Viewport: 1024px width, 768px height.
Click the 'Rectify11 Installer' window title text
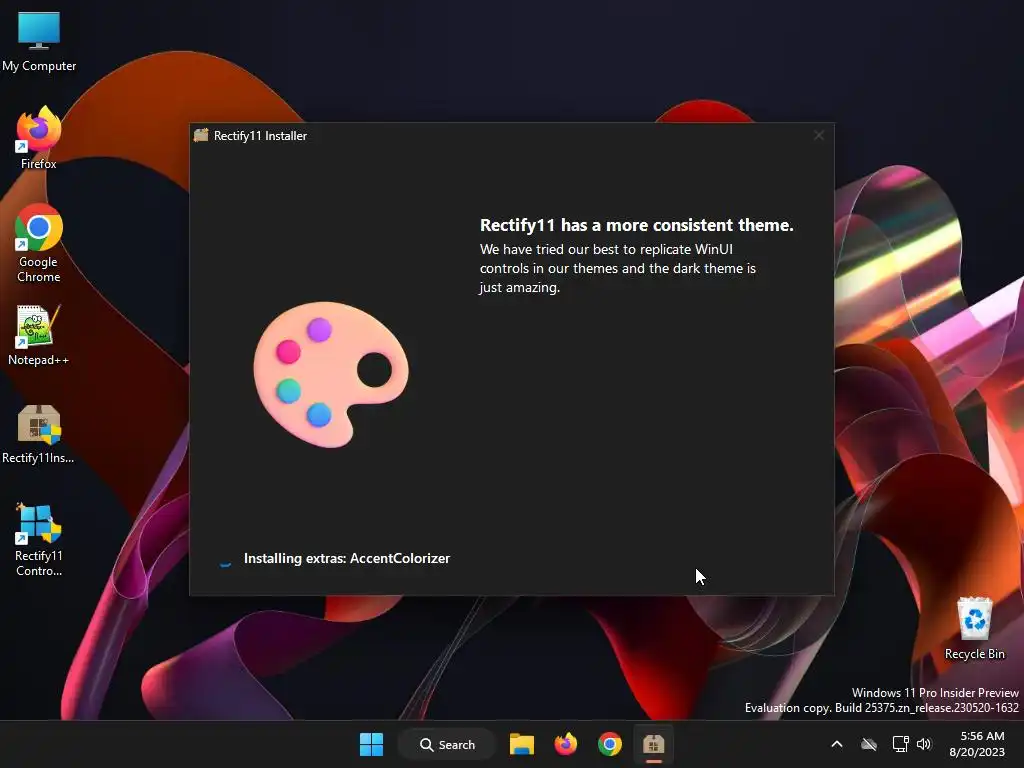coord(260,136)
